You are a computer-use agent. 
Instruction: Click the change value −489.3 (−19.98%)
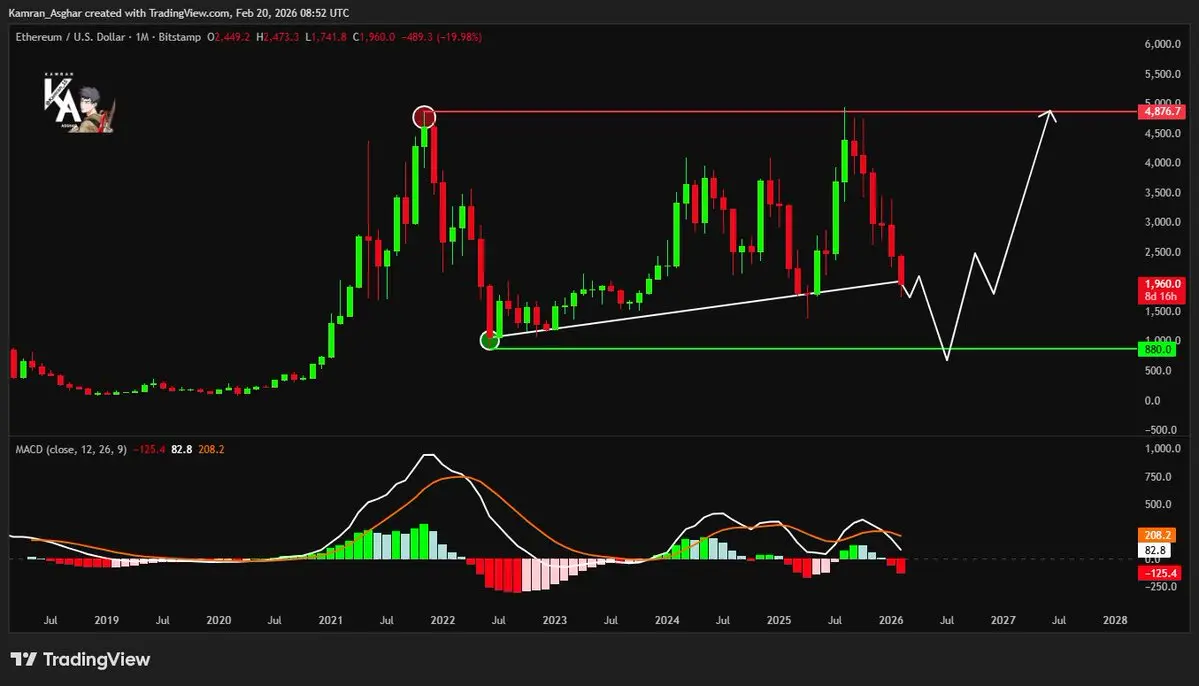coord(444,37)
